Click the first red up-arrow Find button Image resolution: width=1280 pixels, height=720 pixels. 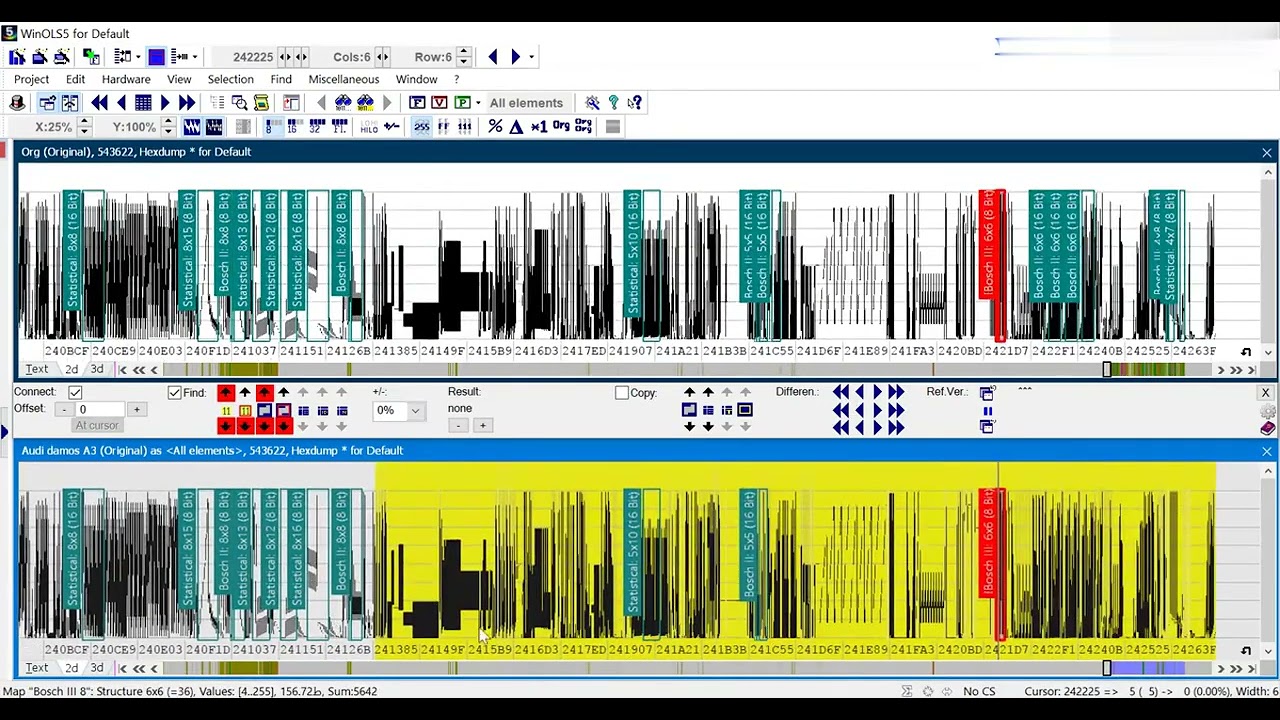point(225,393)
